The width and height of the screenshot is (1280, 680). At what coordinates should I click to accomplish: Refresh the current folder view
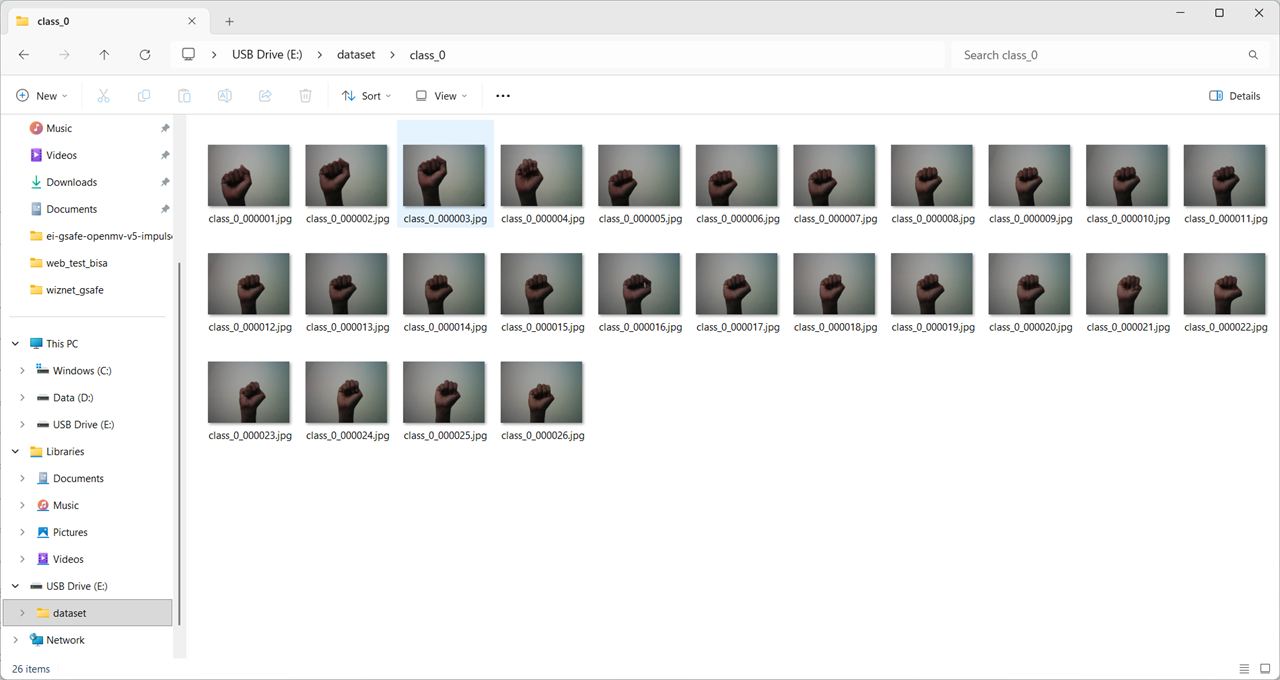coord(145,55)
